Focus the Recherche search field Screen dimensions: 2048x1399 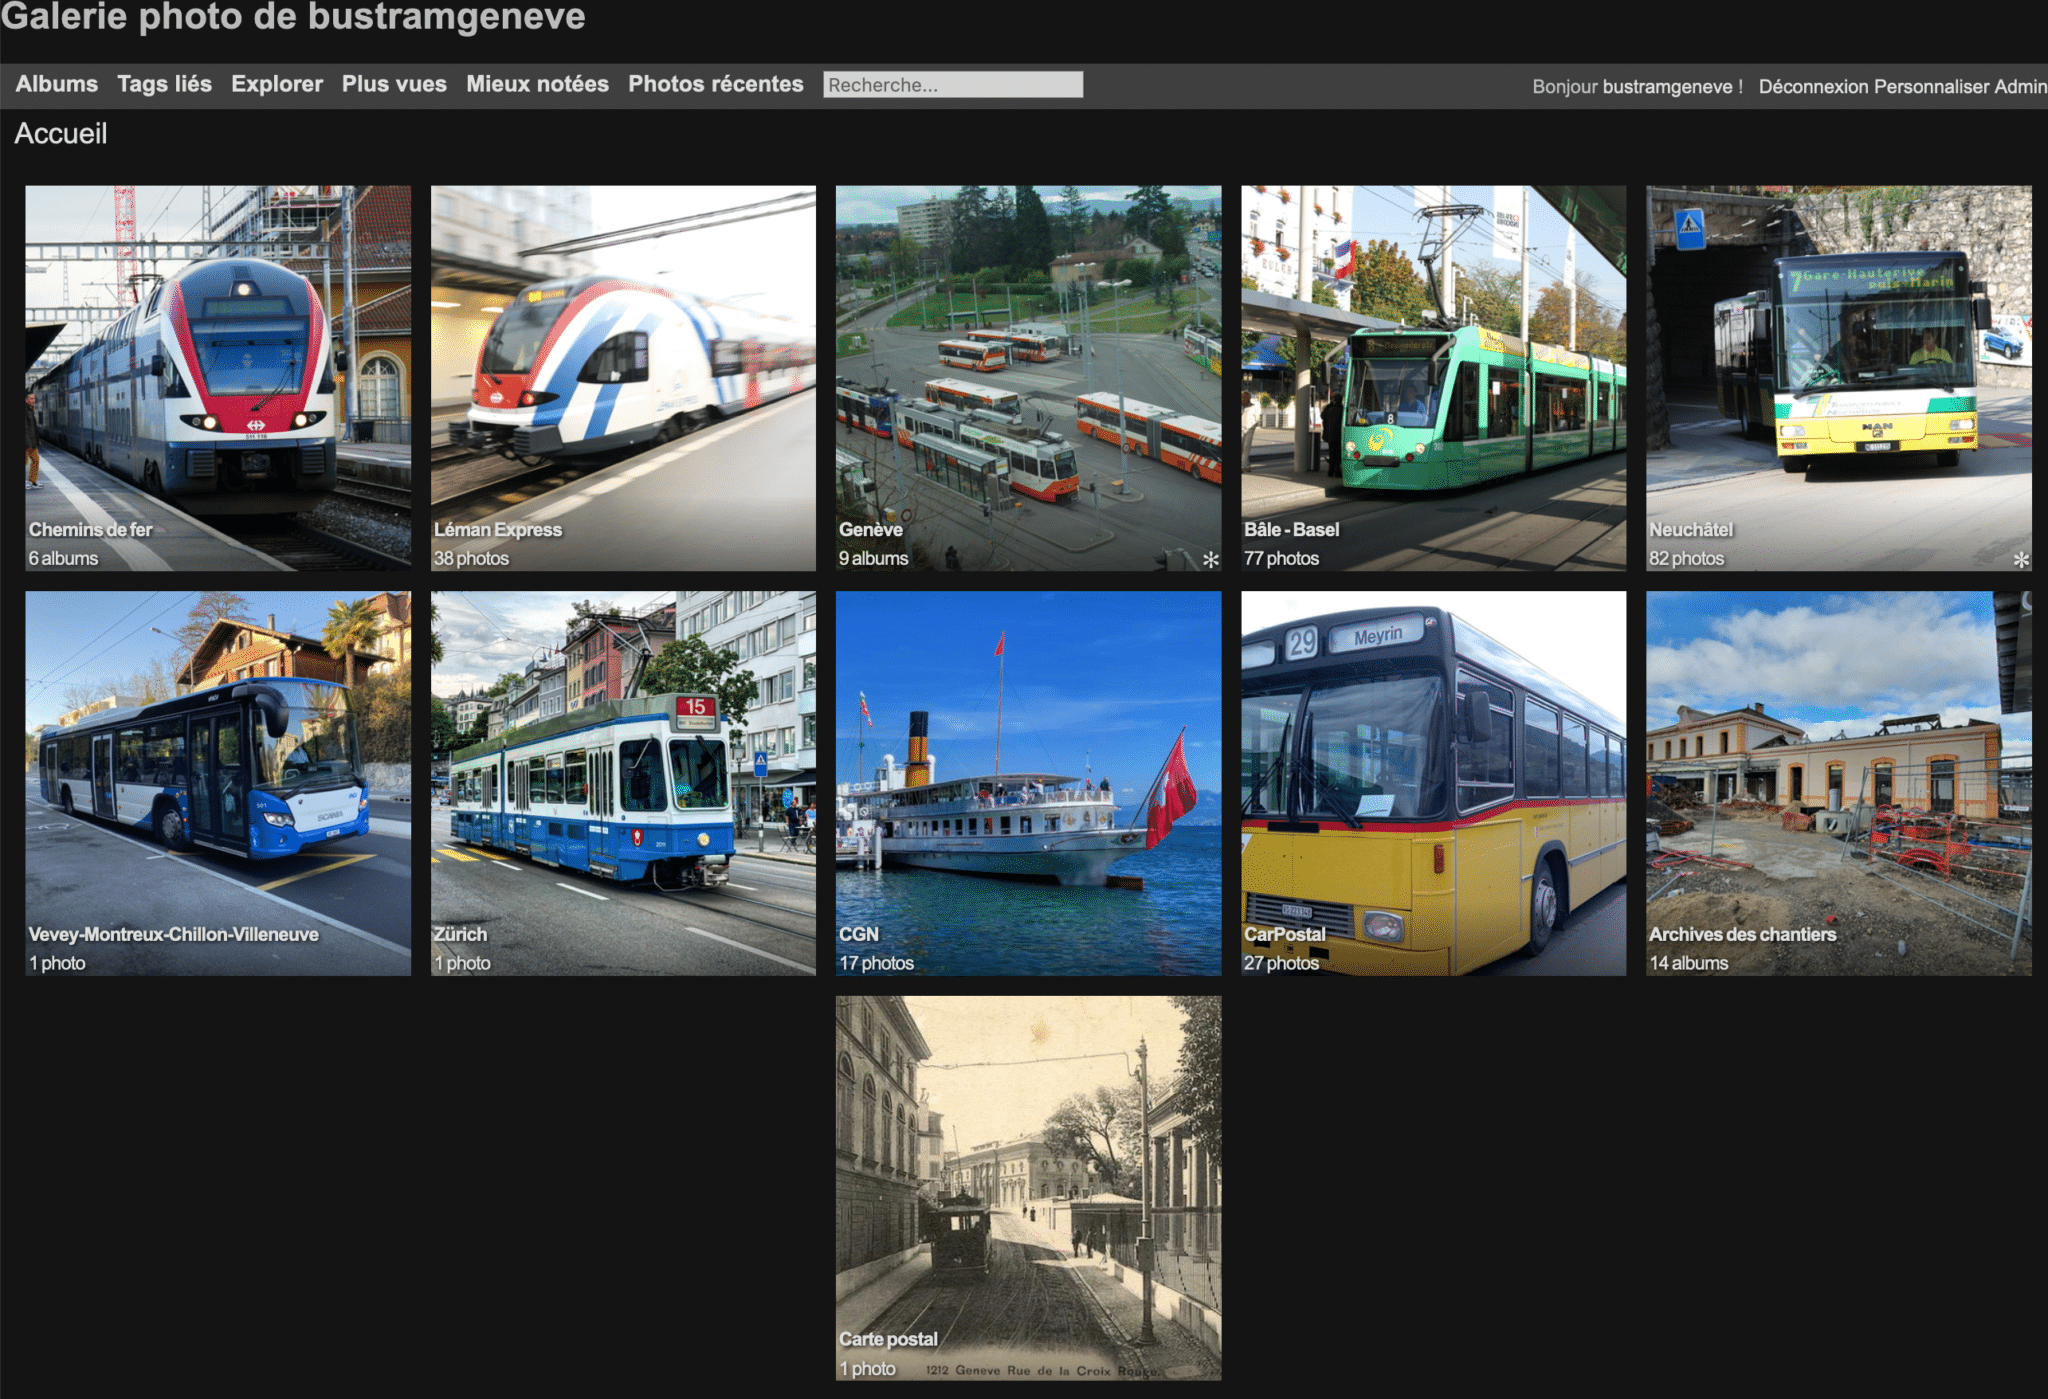[x=953, y=85]
